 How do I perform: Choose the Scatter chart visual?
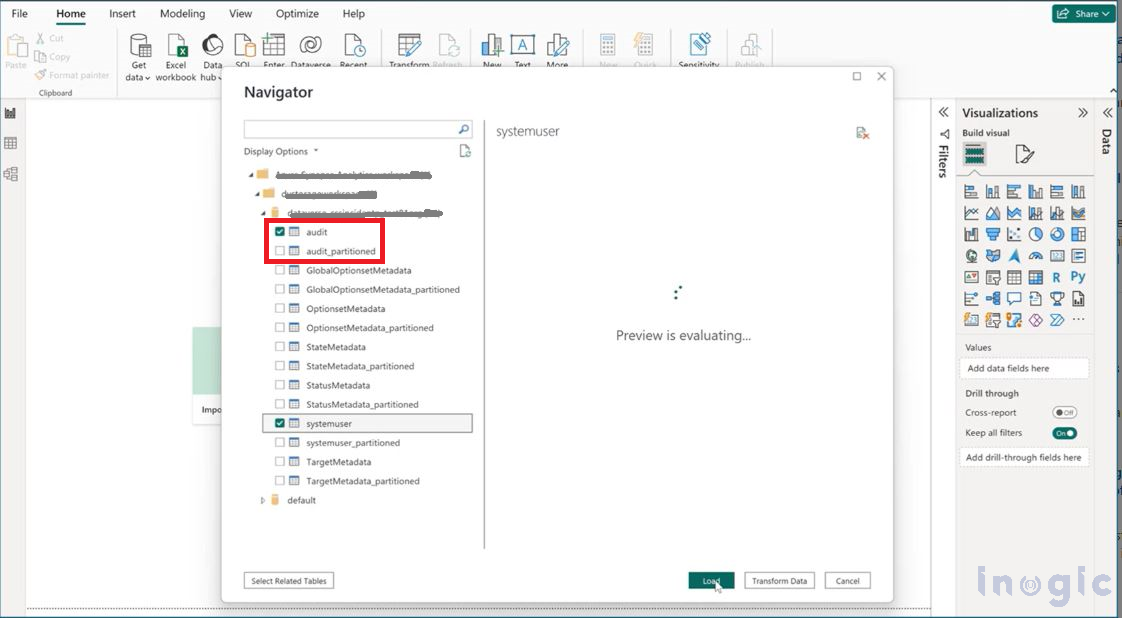pos(1014,234)
